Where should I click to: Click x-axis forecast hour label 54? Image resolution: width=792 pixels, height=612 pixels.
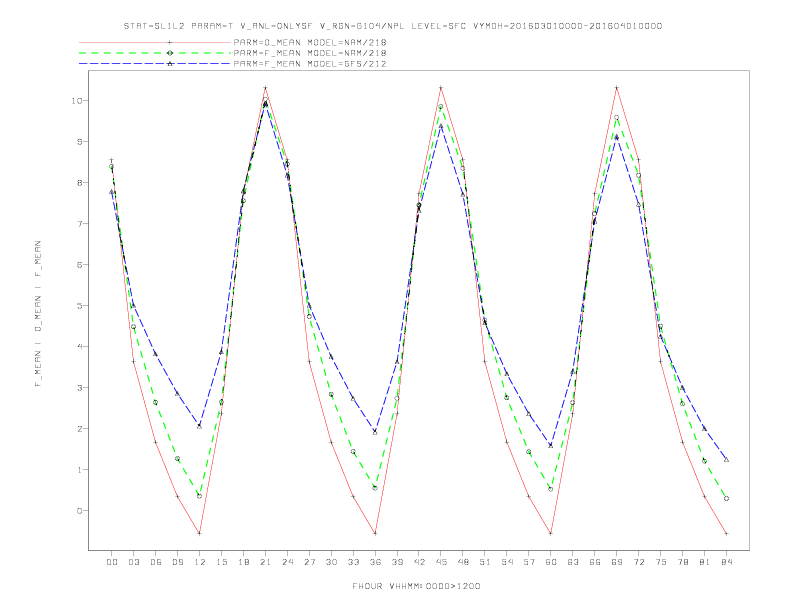(x=507, y=562)
